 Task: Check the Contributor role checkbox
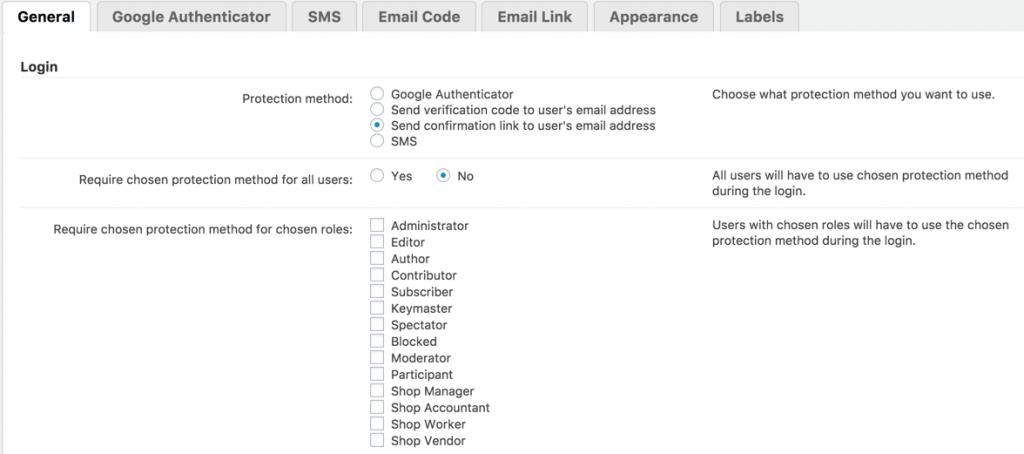(x=377, y=275)
